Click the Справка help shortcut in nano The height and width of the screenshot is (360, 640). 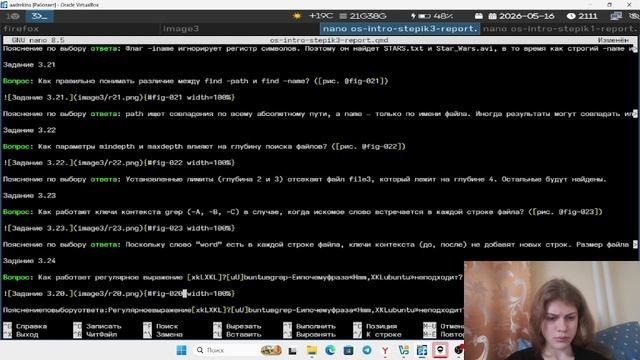coord(25,326)
